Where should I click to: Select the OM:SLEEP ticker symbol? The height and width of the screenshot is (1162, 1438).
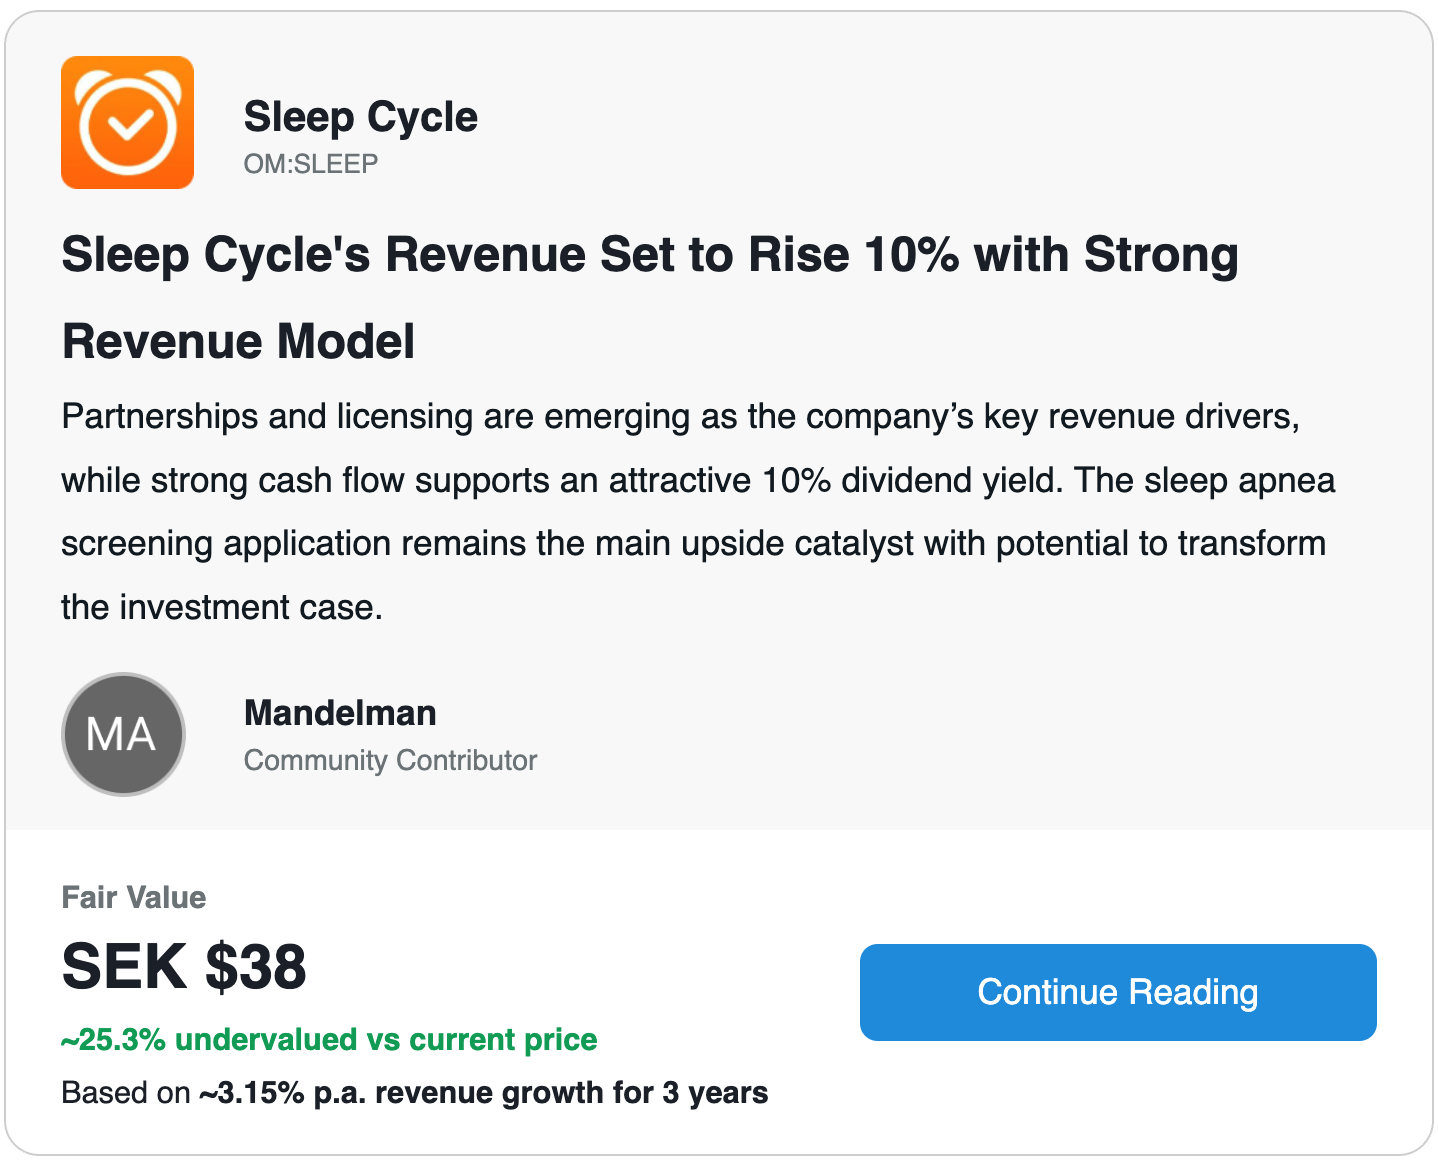(x=311, y=164)
